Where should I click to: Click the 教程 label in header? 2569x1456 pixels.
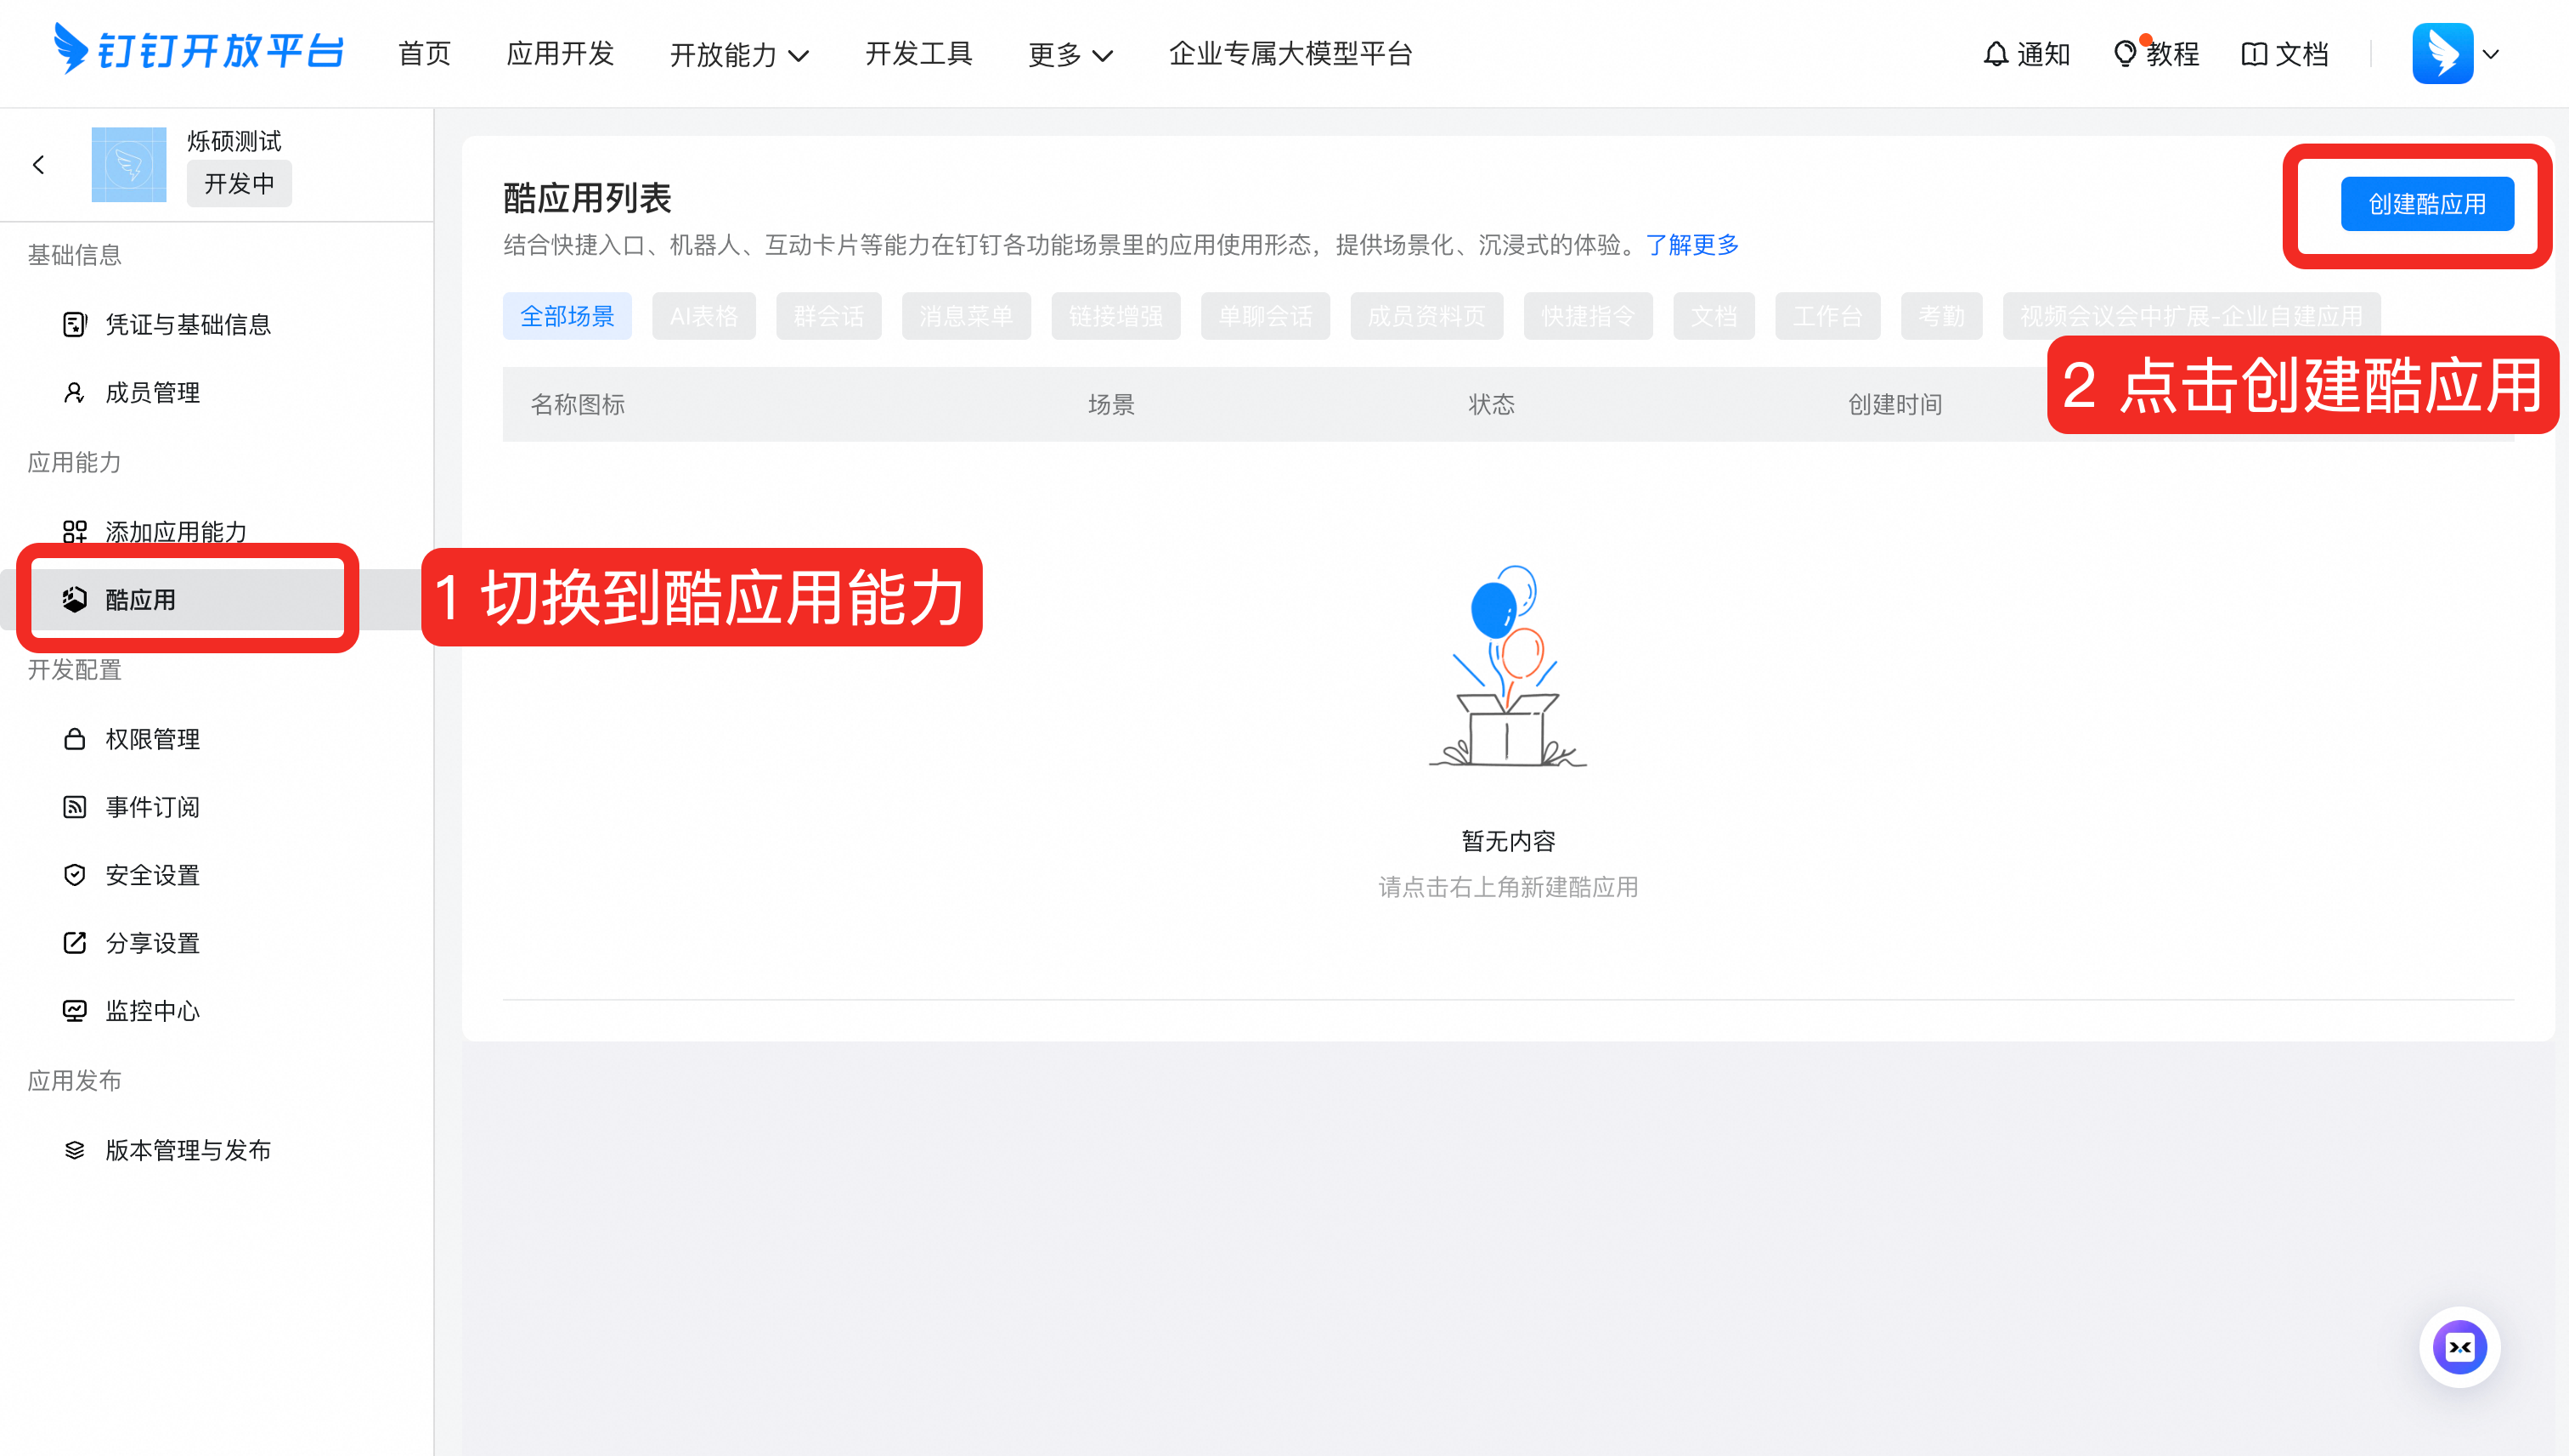(x=2172, y=54)
